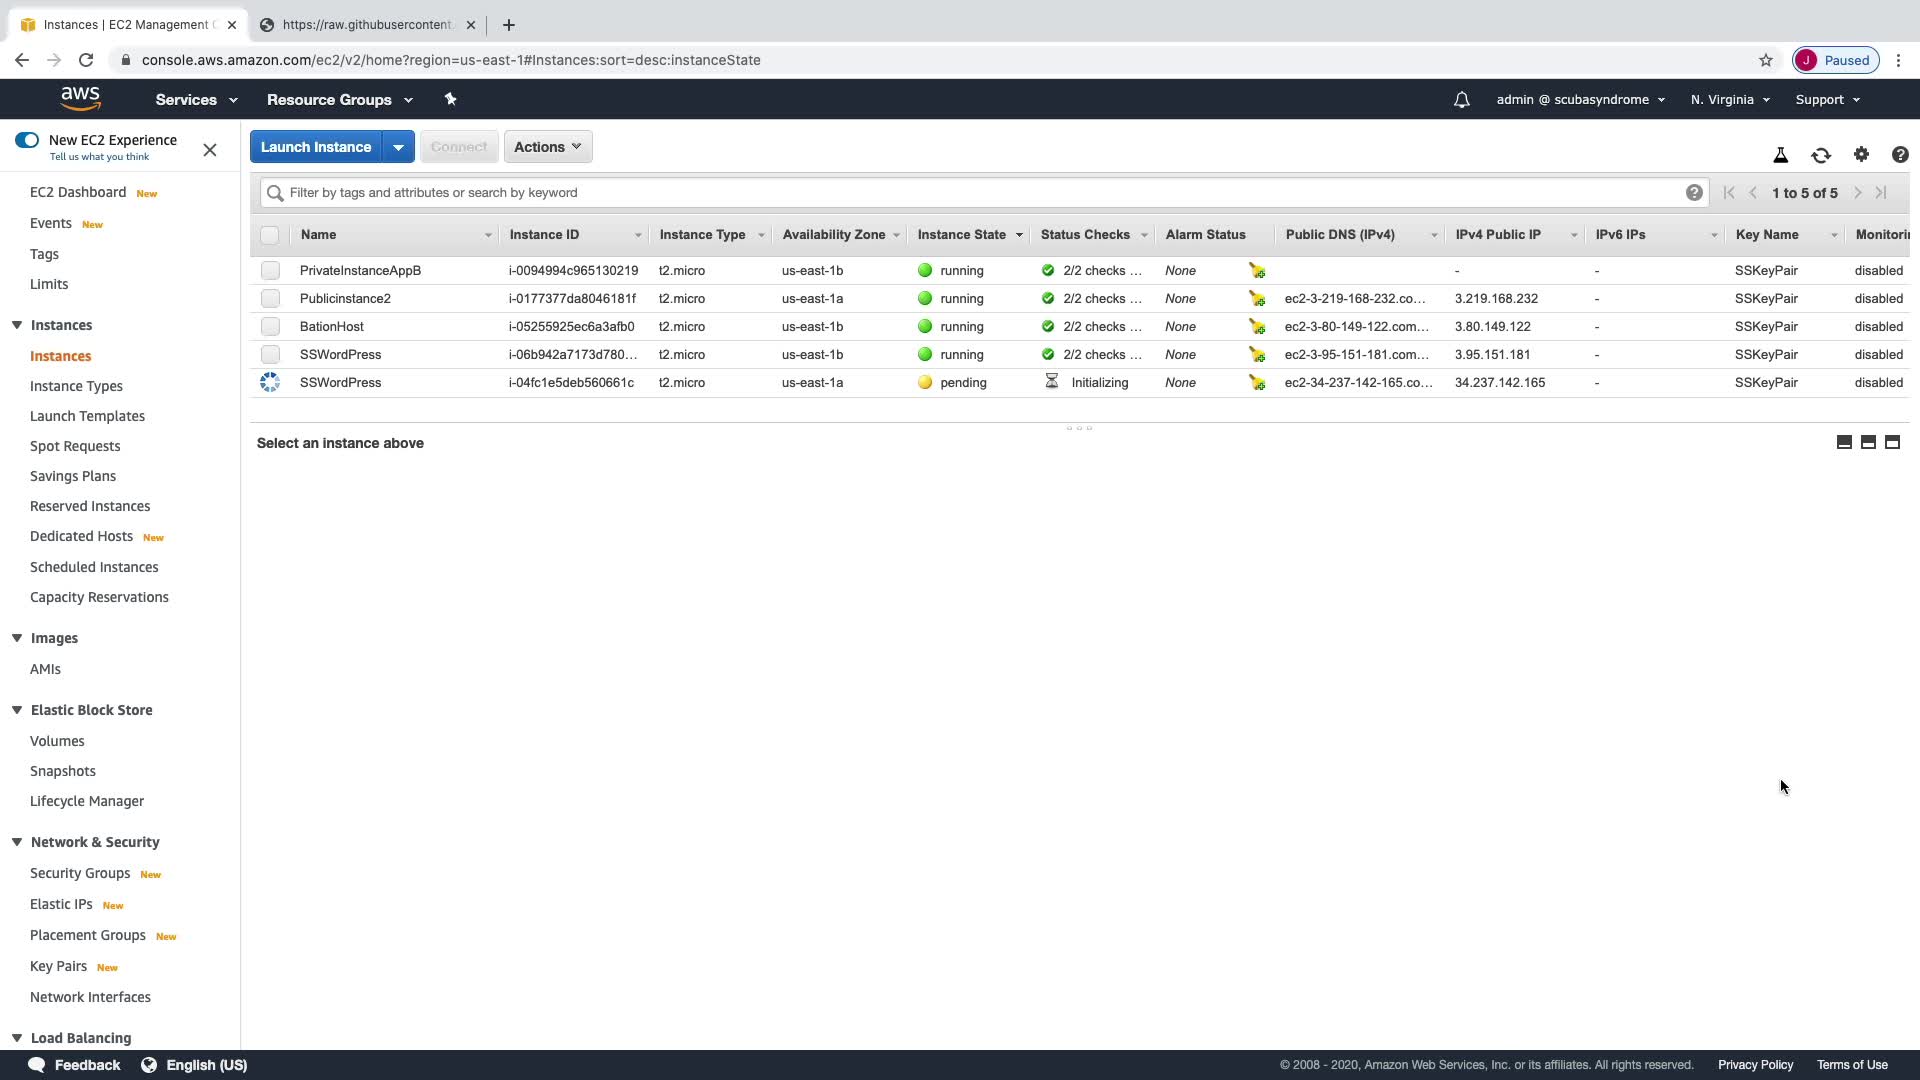Maximize the details pane layout icon
Image resolution: width=1920 pixels, height=1080 pixels.
click(1891, 442)
